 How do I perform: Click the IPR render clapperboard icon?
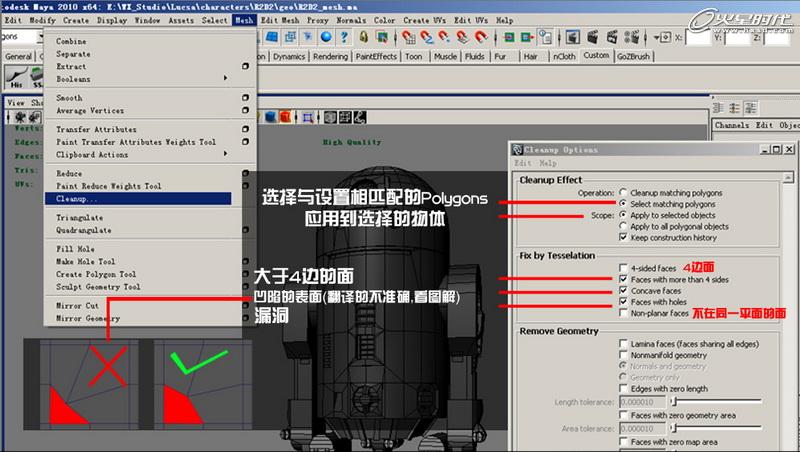tap(612, 37)
